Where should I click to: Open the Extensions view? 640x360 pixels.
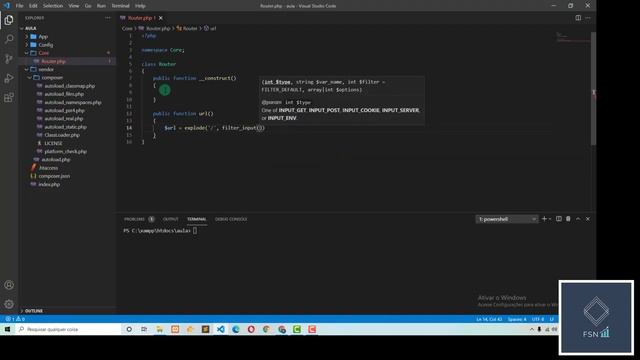[x=9, y=98]
